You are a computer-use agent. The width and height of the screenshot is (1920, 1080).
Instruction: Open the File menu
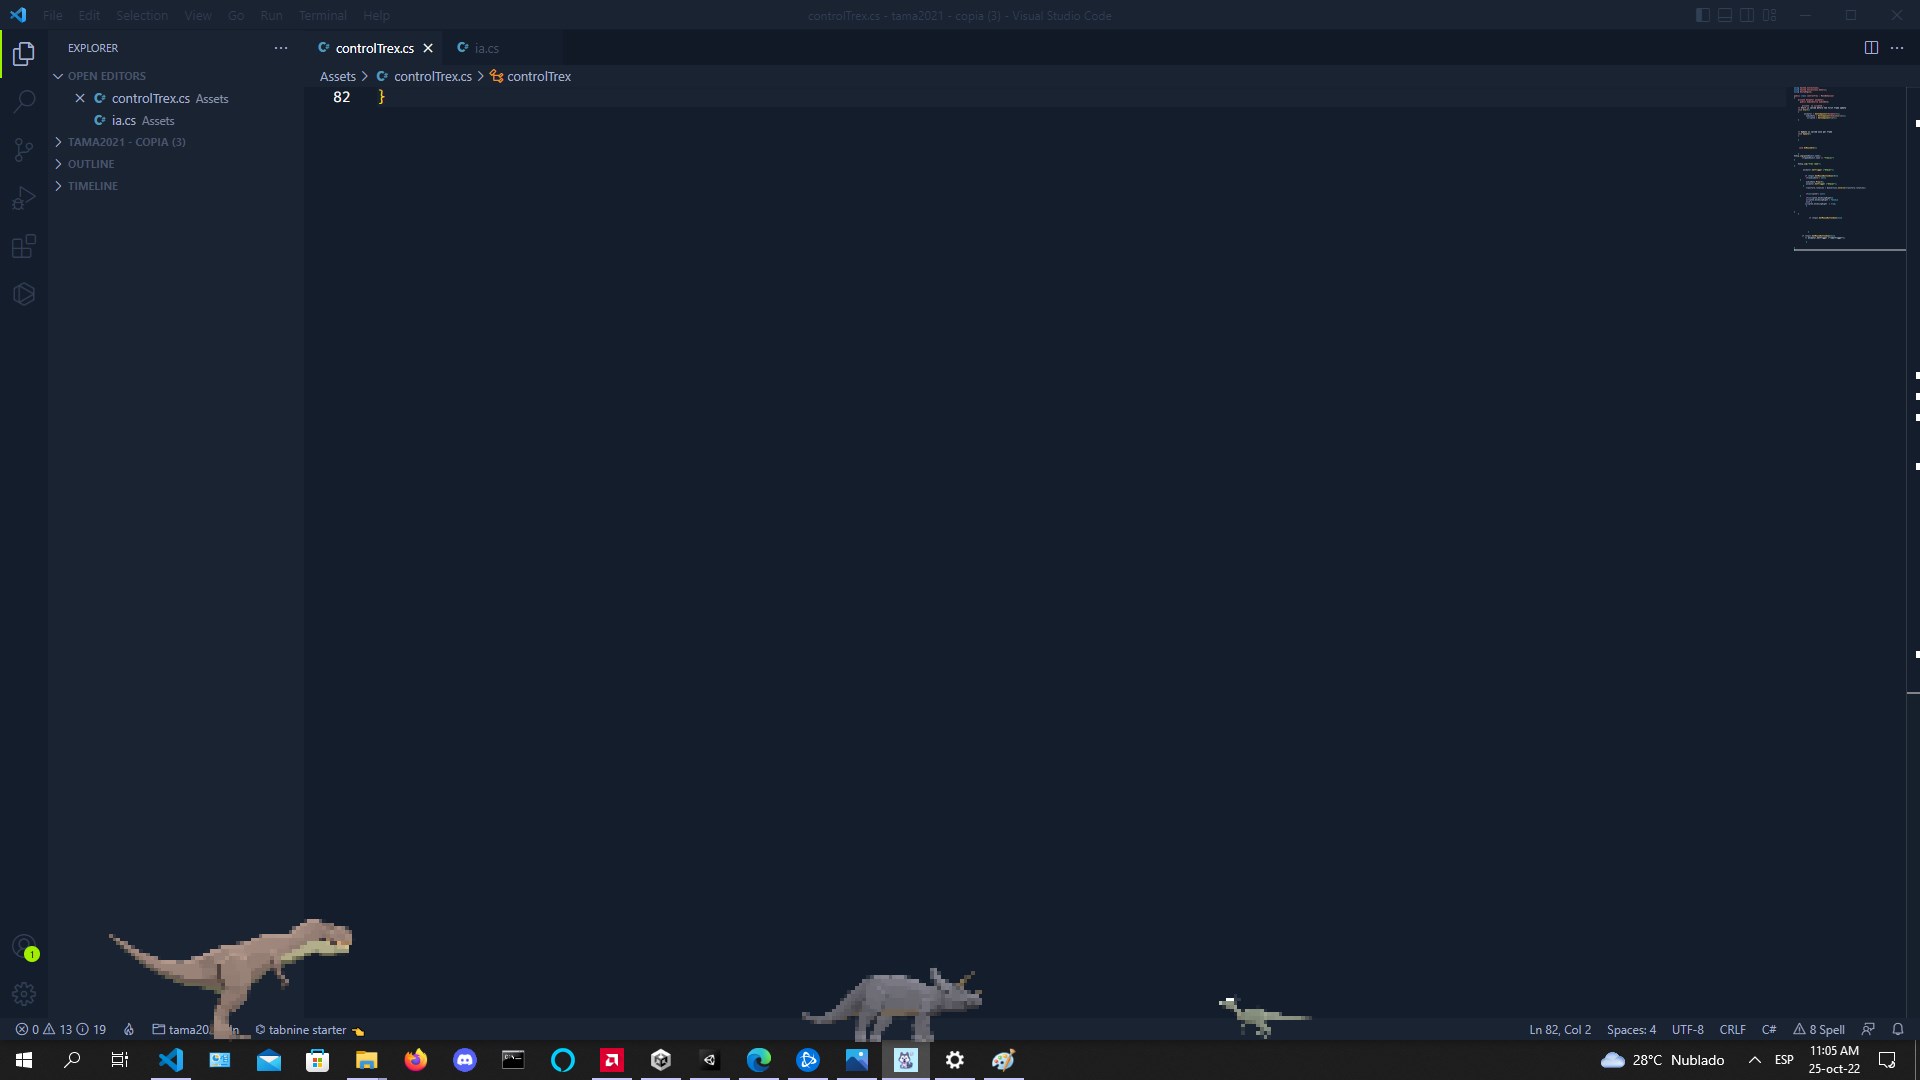pos(53,15)
